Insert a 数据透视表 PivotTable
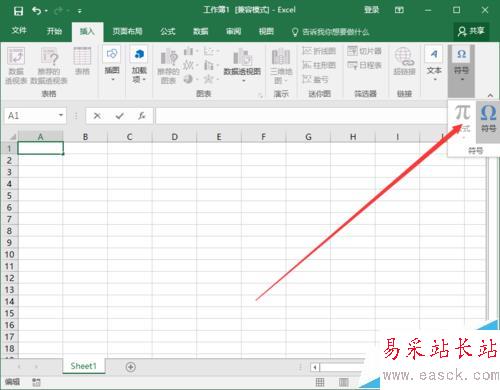The image size is (500, 390). pos(16,65)
